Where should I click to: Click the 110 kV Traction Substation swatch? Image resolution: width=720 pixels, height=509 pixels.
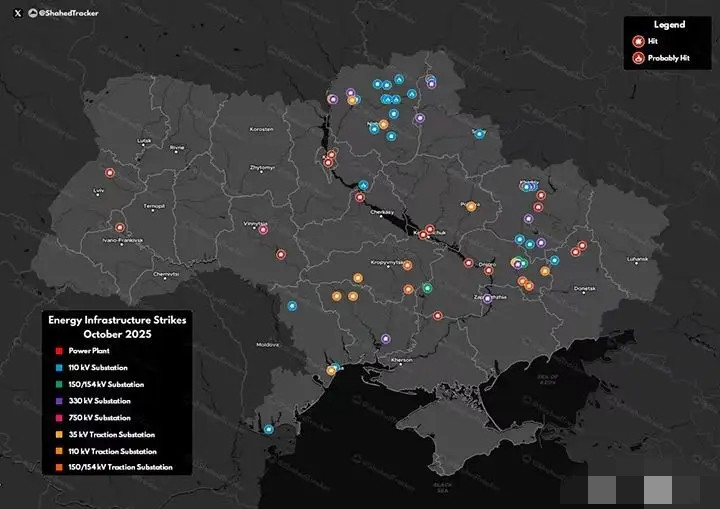(59, 451)
